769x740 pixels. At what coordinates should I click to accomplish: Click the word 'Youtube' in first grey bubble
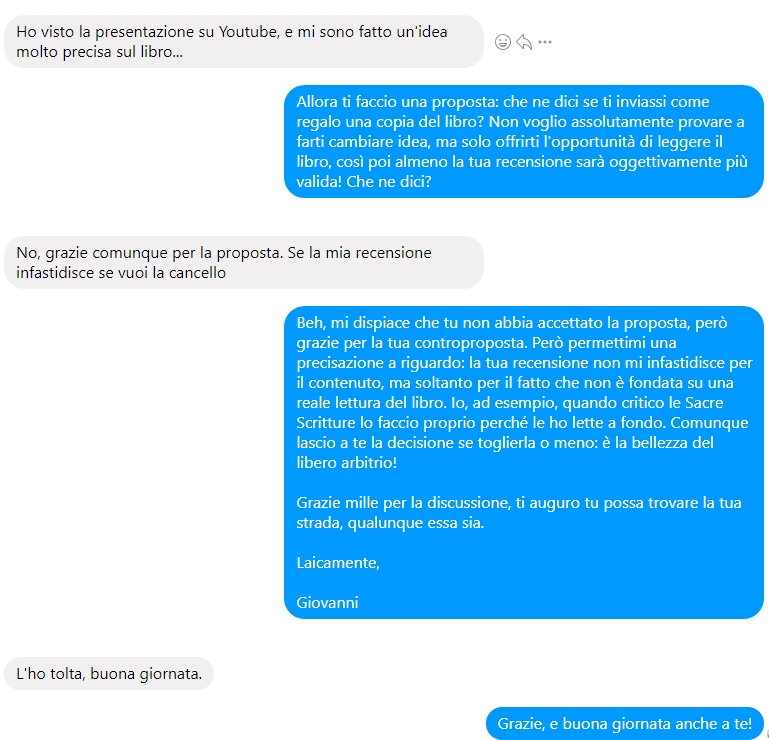click(x=248, y=32)
